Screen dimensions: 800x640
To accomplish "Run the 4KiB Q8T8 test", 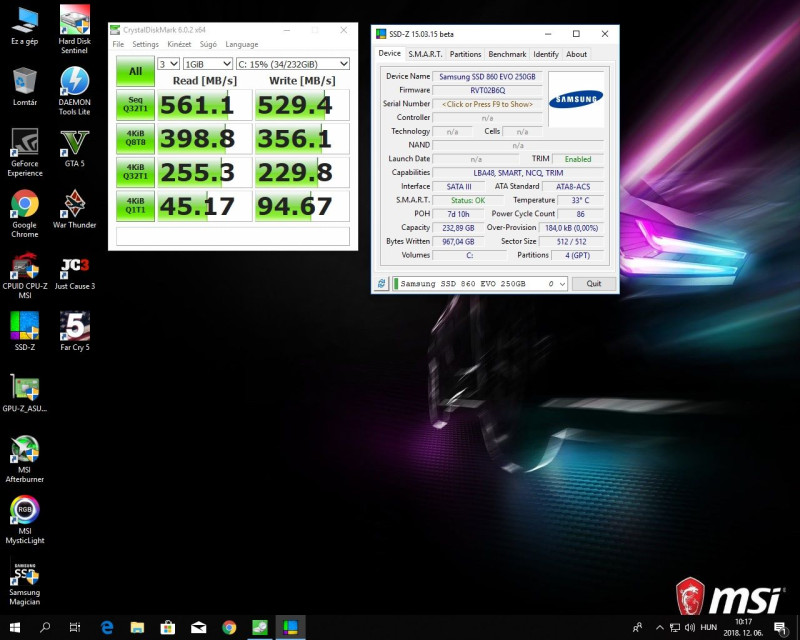I will (135, 138).
